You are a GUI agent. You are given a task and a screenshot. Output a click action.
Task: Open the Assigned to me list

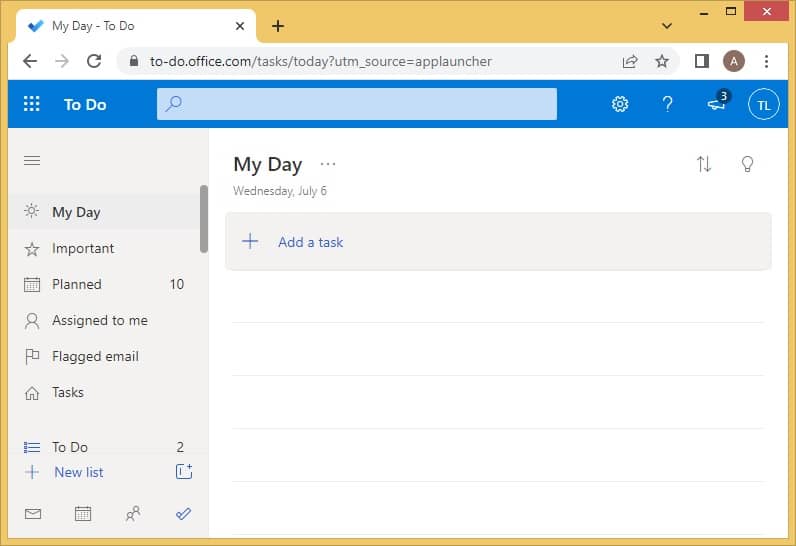pos(104,320)
